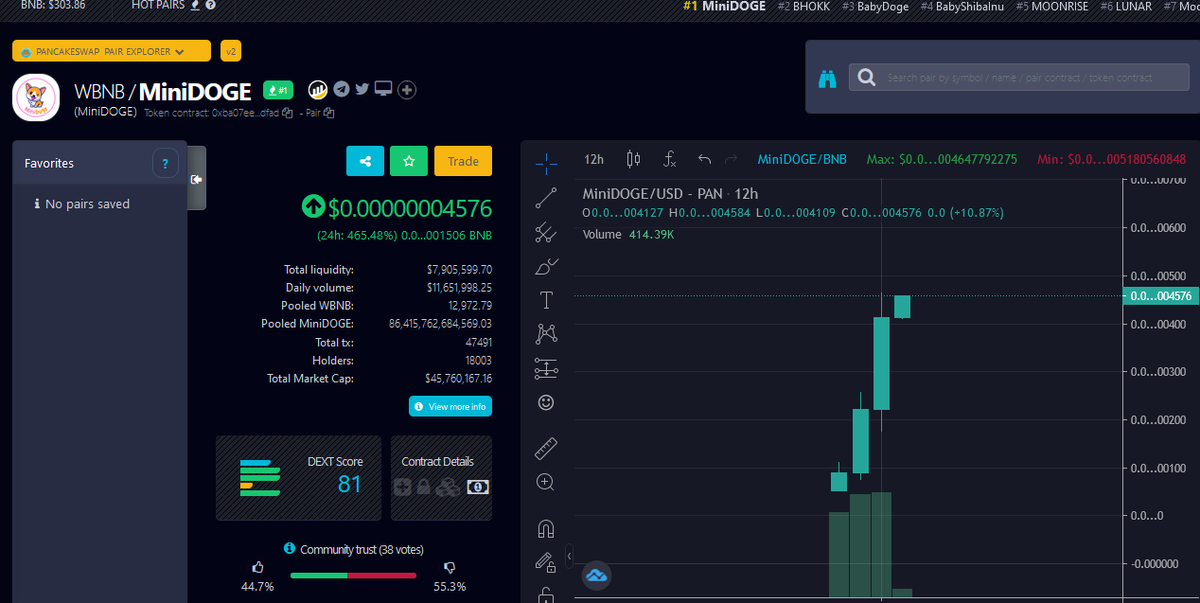Click the binoculars search icon
Screen dimensions: 1200x603
point(827,78)
